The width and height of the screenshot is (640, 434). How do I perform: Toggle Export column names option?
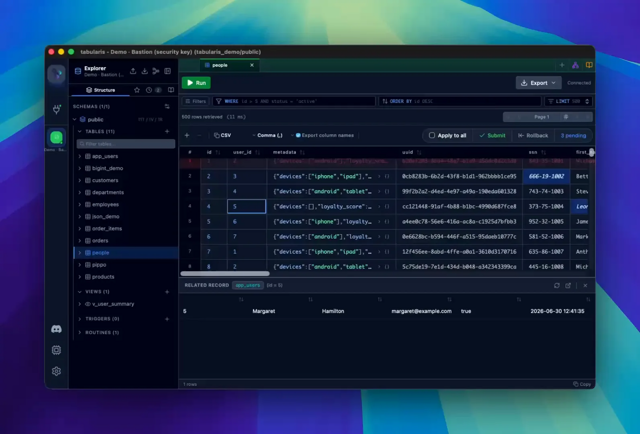point(325,135)
